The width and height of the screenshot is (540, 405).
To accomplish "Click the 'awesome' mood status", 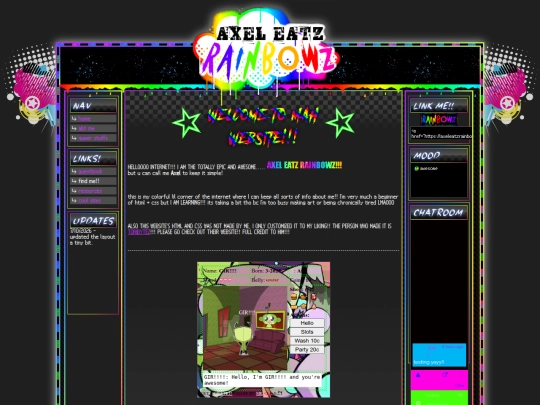I will coord(426,168).
